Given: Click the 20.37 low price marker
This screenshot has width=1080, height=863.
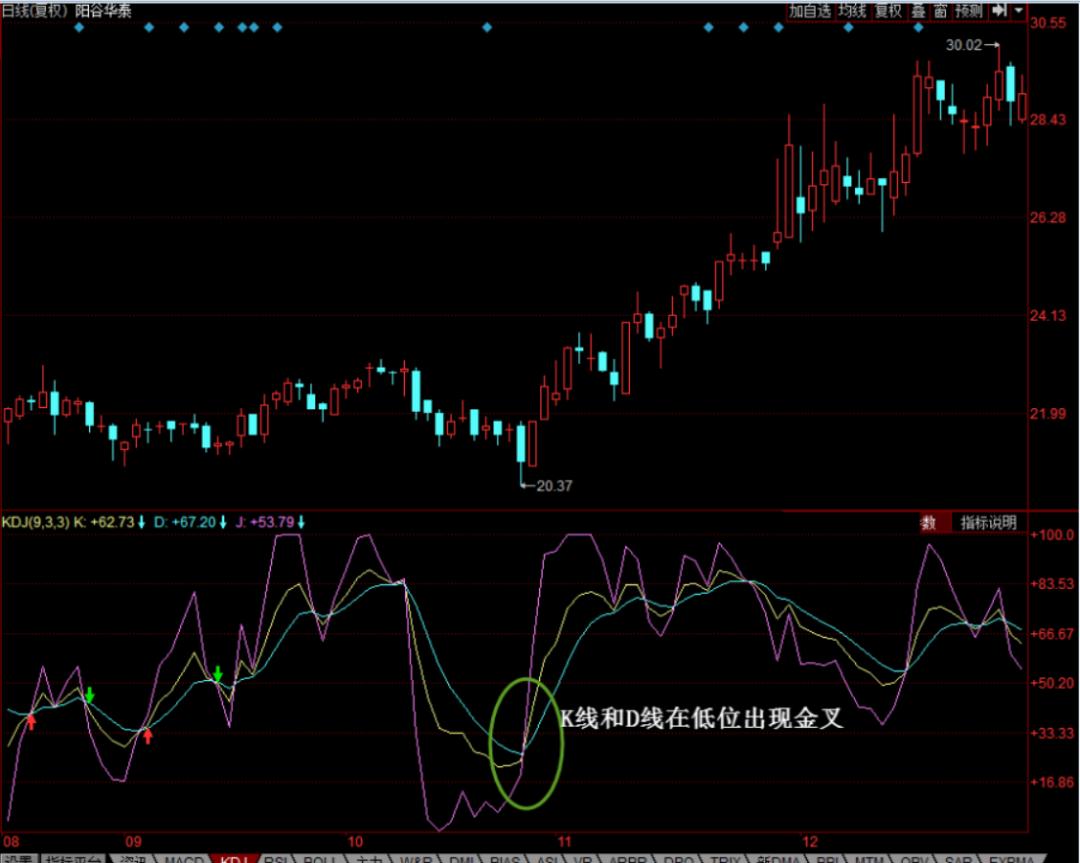Looking at the screenshot, I should click(554, 486).
